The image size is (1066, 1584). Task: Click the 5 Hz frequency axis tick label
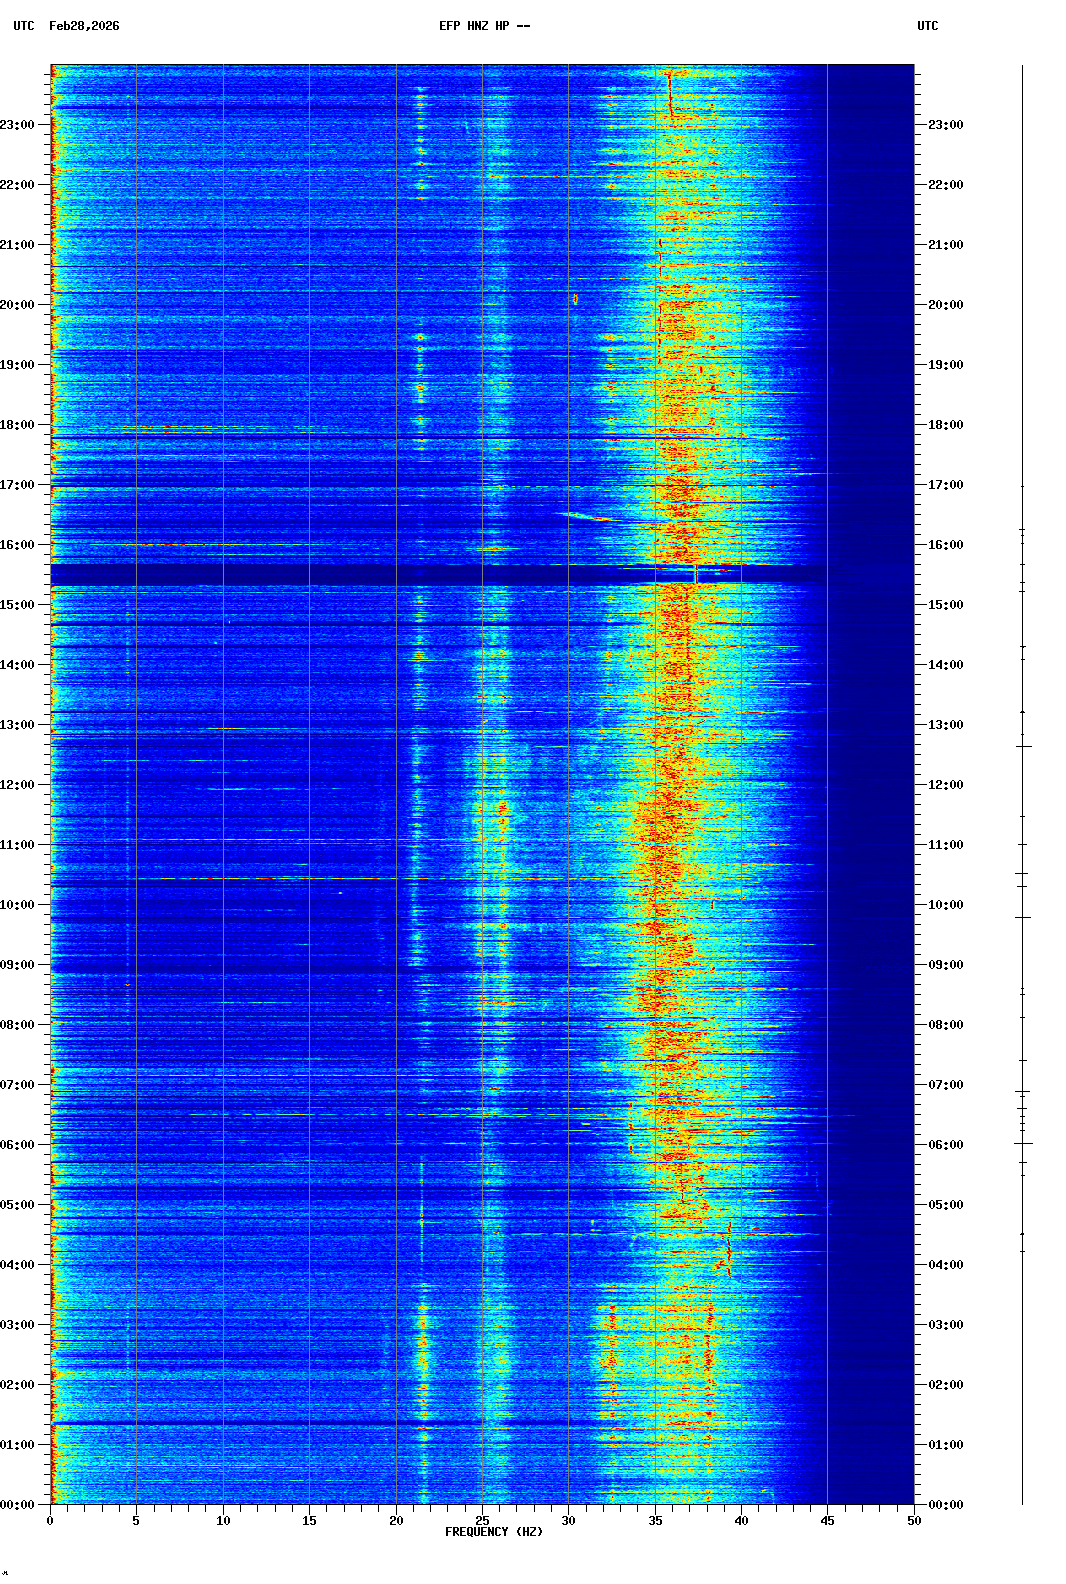136,1521
